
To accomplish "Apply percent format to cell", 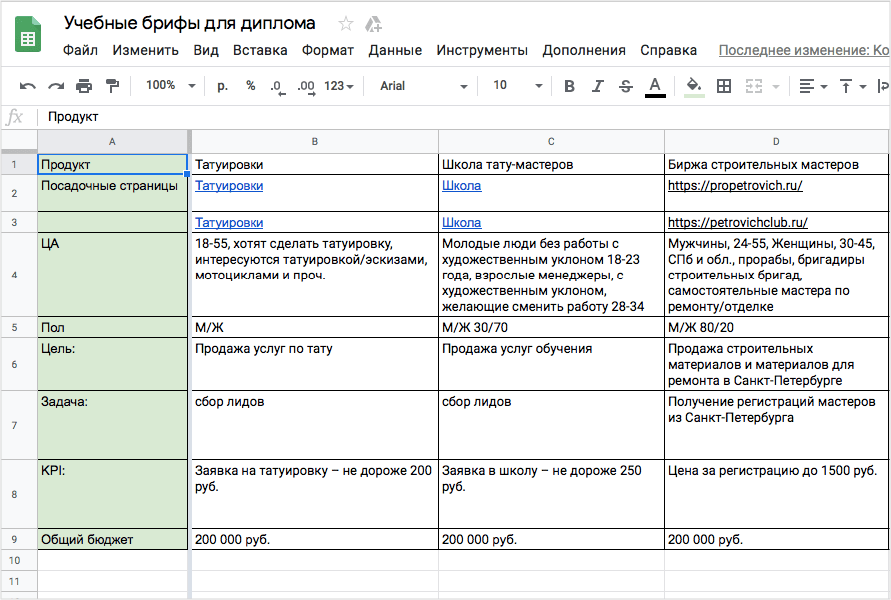I will coord(250,86).
